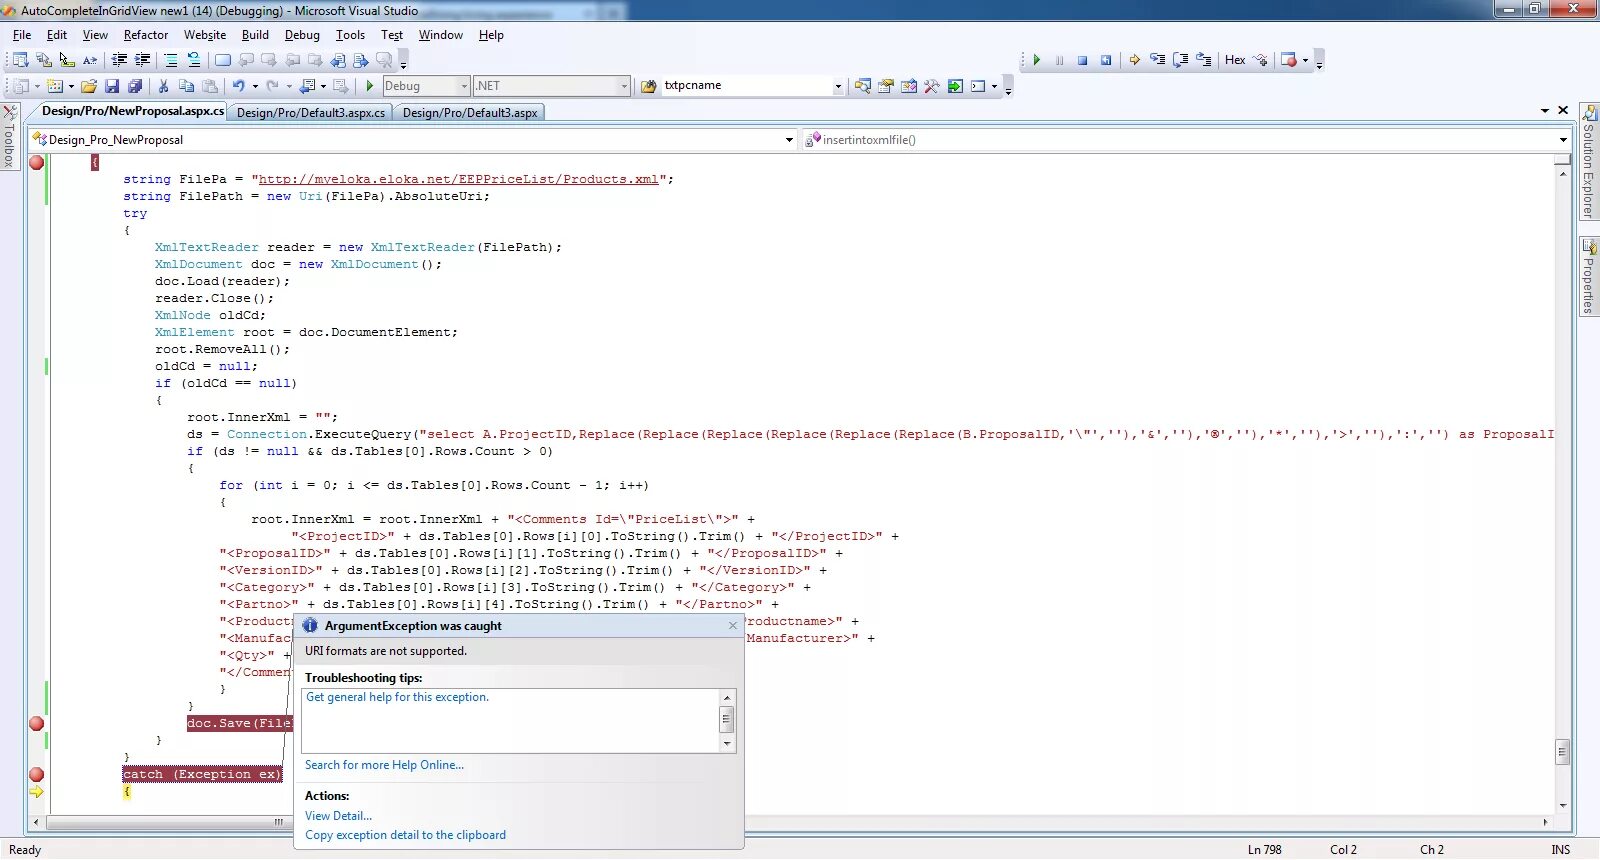Click the Comment out lines icon
The image size is (1600, 860).
[171, 60]
